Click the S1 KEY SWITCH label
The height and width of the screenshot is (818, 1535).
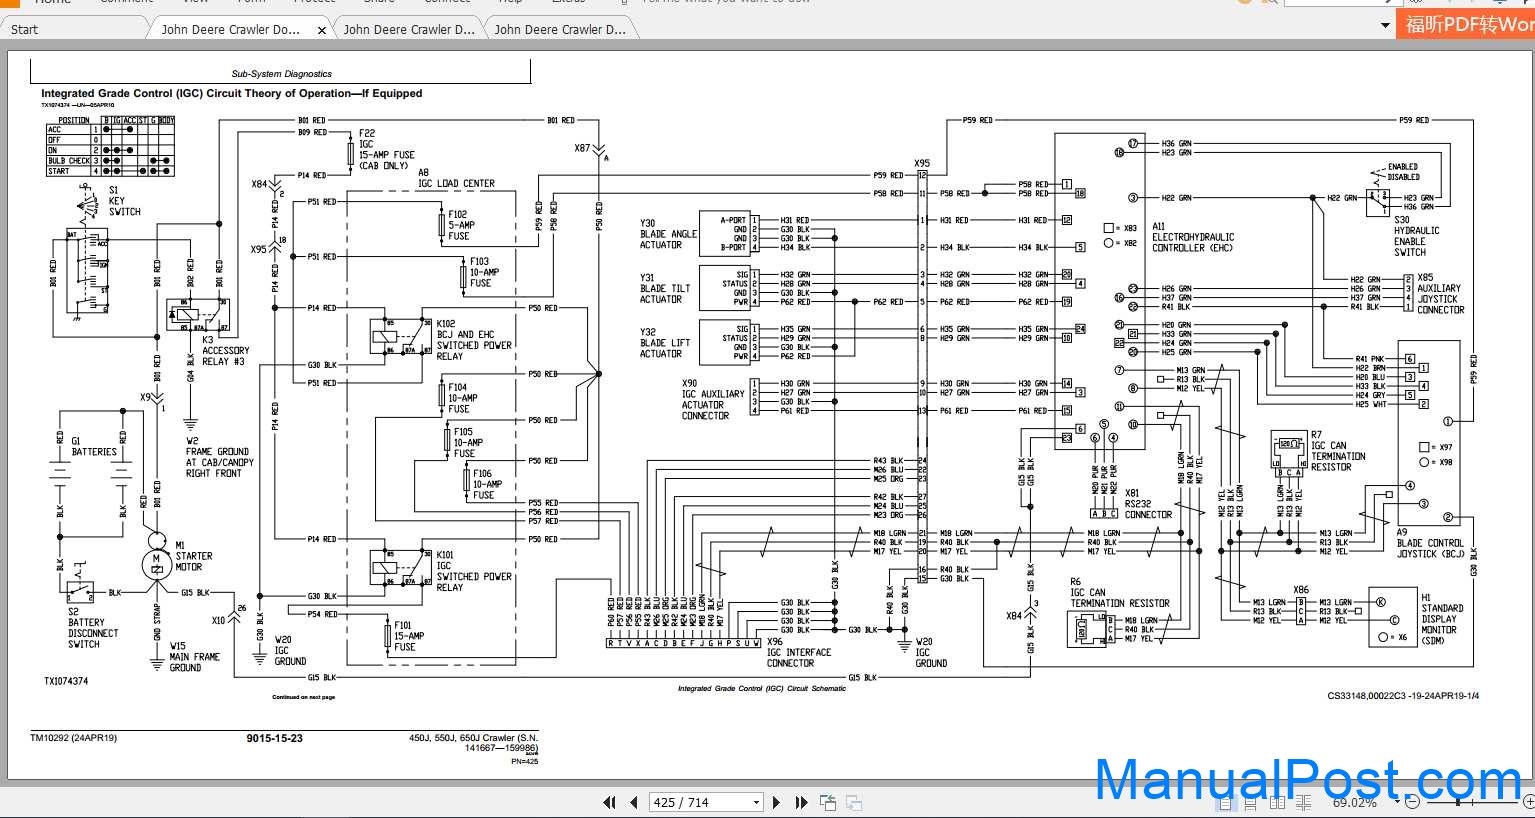(124, 201)
